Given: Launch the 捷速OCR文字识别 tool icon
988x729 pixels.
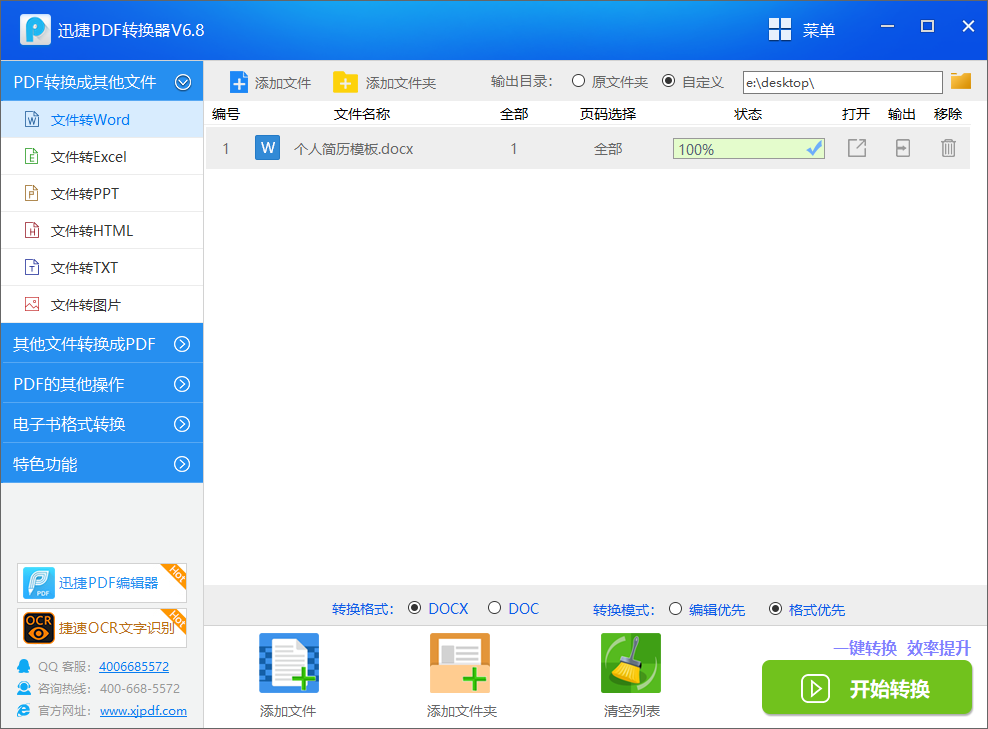Looking at the screenshot, I should pos(100,630).
